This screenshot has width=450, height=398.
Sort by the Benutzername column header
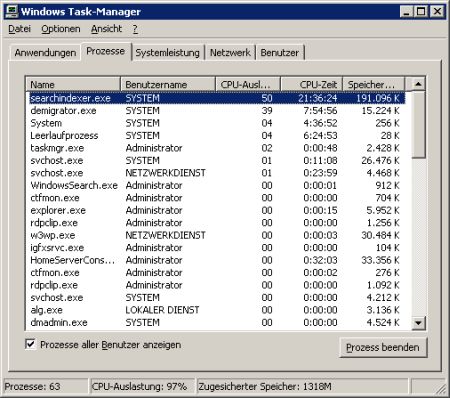coord(168,85)
